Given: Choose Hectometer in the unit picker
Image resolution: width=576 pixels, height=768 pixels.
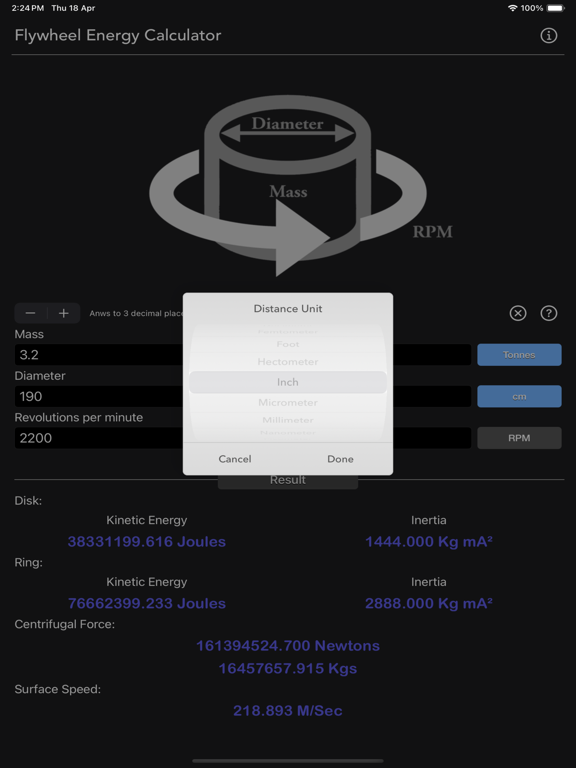Looking at the screenshot, I should pos(288,362).
